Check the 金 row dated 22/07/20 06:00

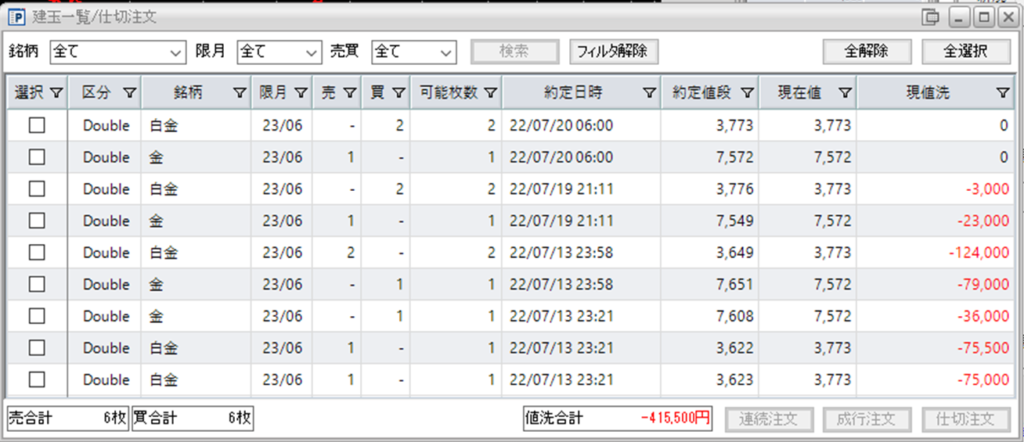[37, 157]
